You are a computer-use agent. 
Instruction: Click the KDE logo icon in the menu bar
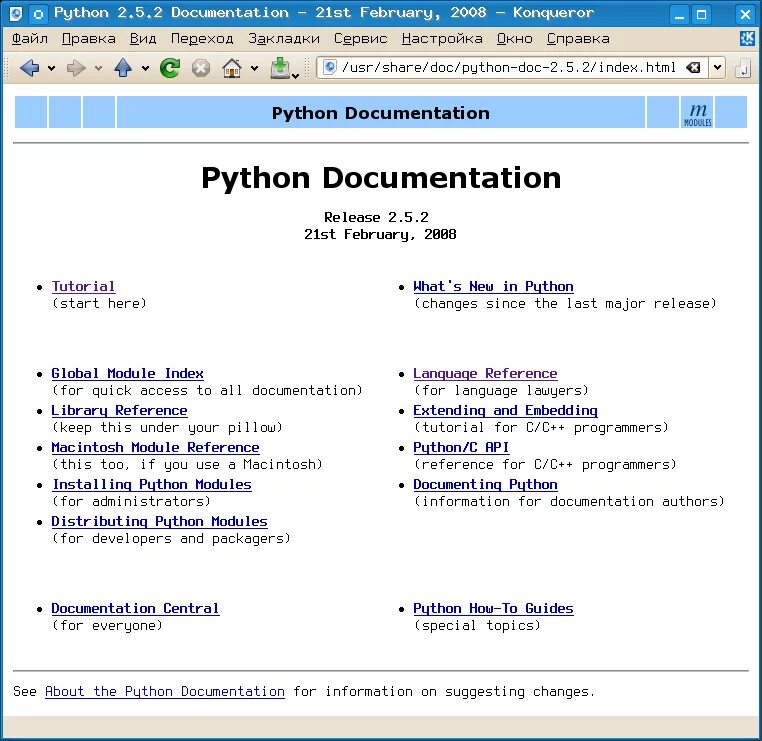[746, 38]
